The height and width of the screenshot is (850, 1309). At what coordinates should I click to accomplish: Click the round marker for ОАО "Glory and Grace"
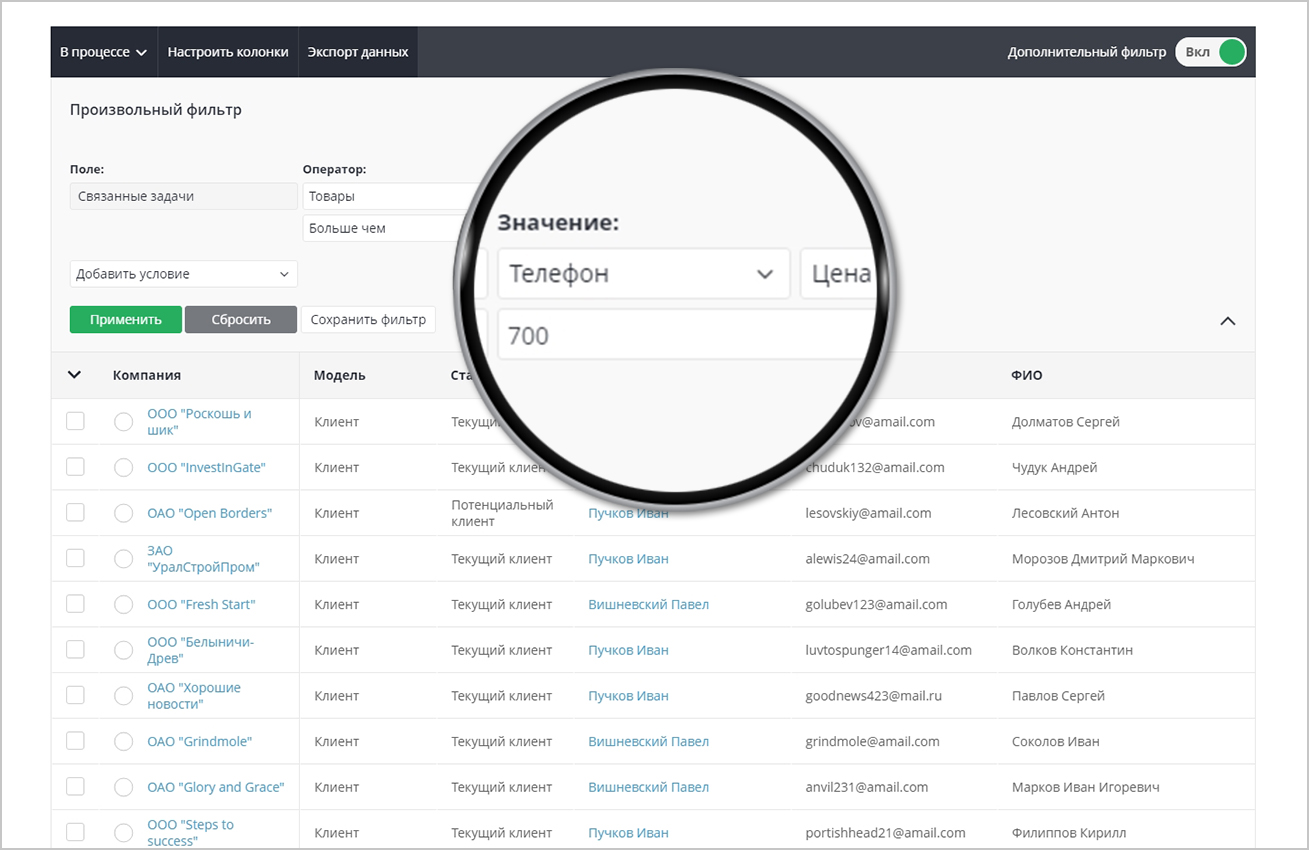(124, 787)
